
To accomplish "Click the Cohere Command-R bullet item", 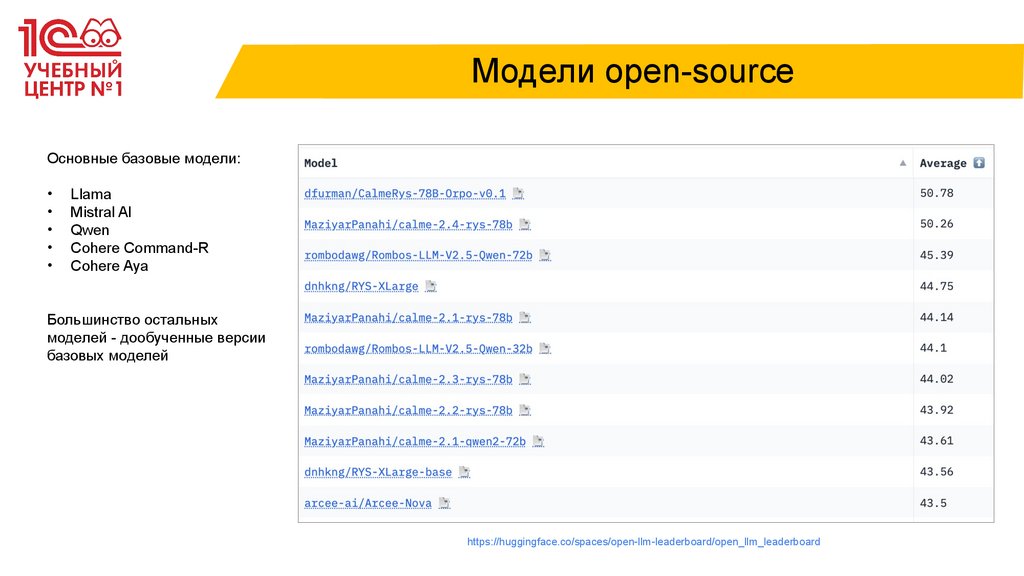I will (139, 248).
